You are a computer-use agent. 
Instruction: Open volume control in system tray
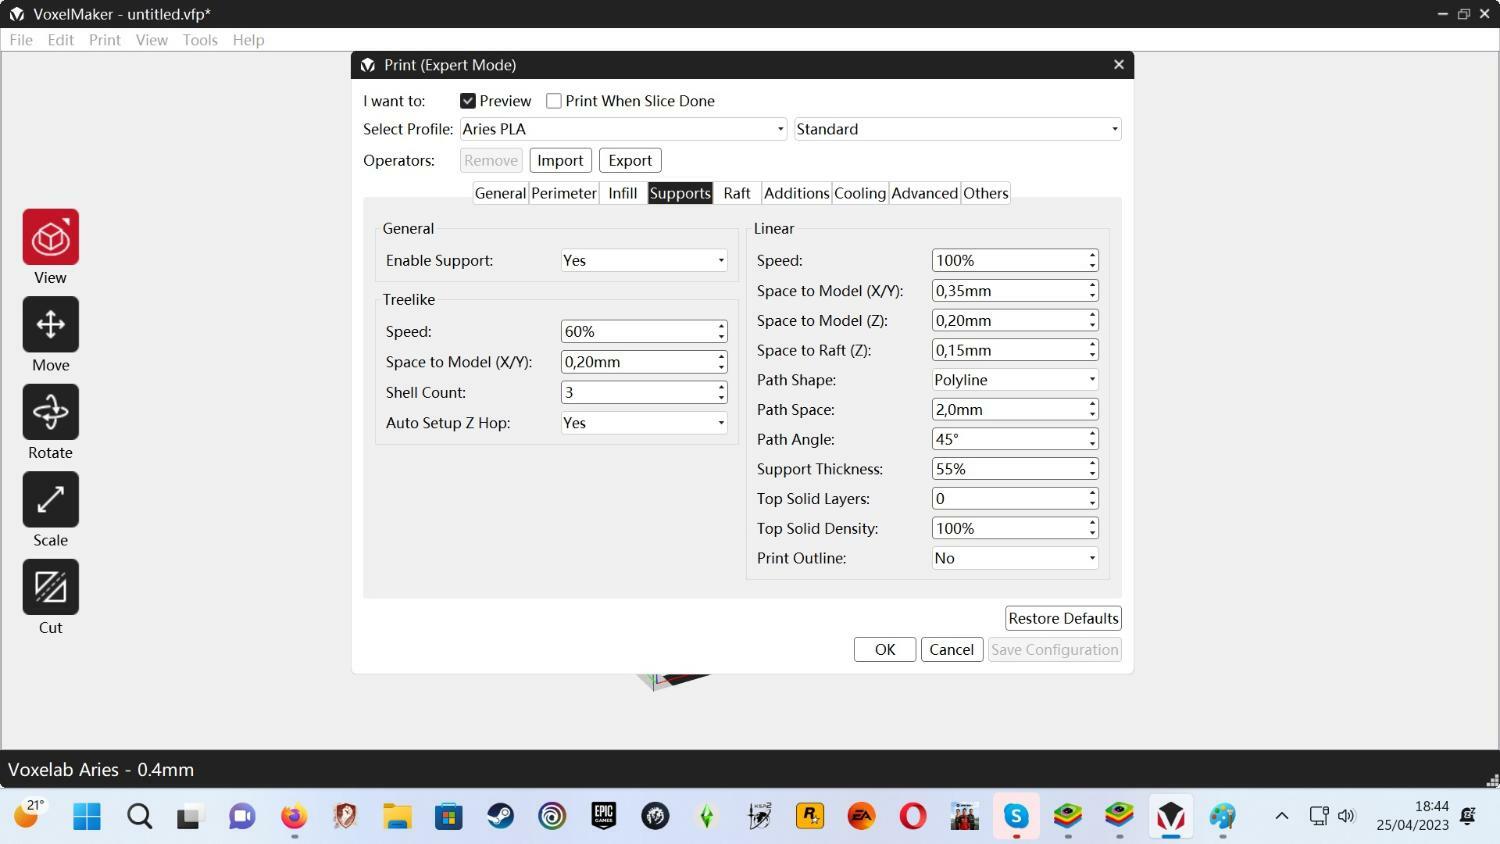(x=1346, y=816)
